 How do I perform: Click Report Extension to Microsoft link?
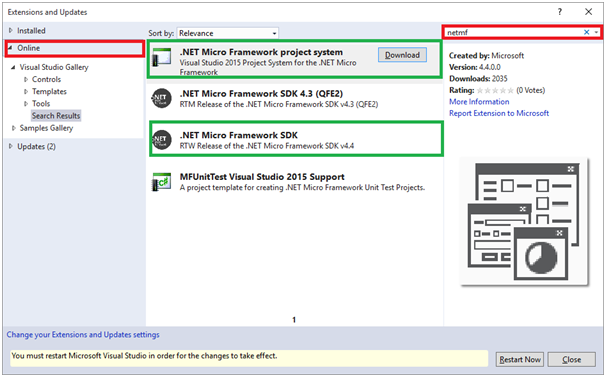tap(499, 113)
